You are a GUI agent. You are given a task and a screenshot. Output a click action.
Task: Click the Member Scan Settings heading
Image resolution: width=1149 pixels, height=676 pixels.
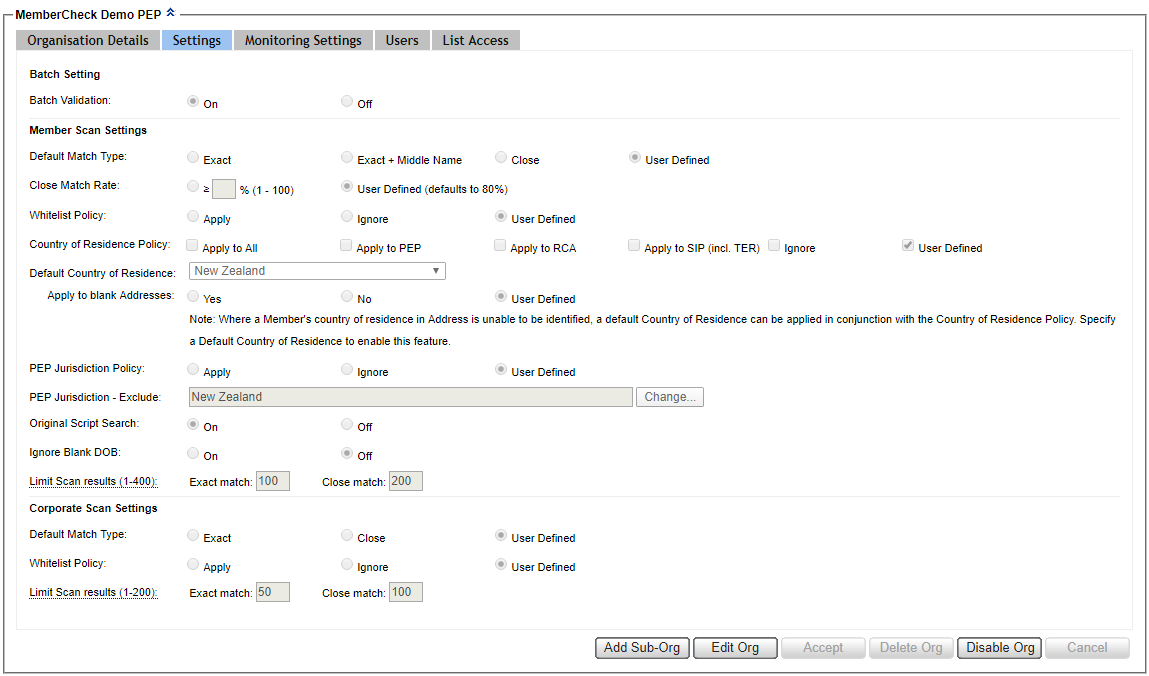click(x=88, y=130)
